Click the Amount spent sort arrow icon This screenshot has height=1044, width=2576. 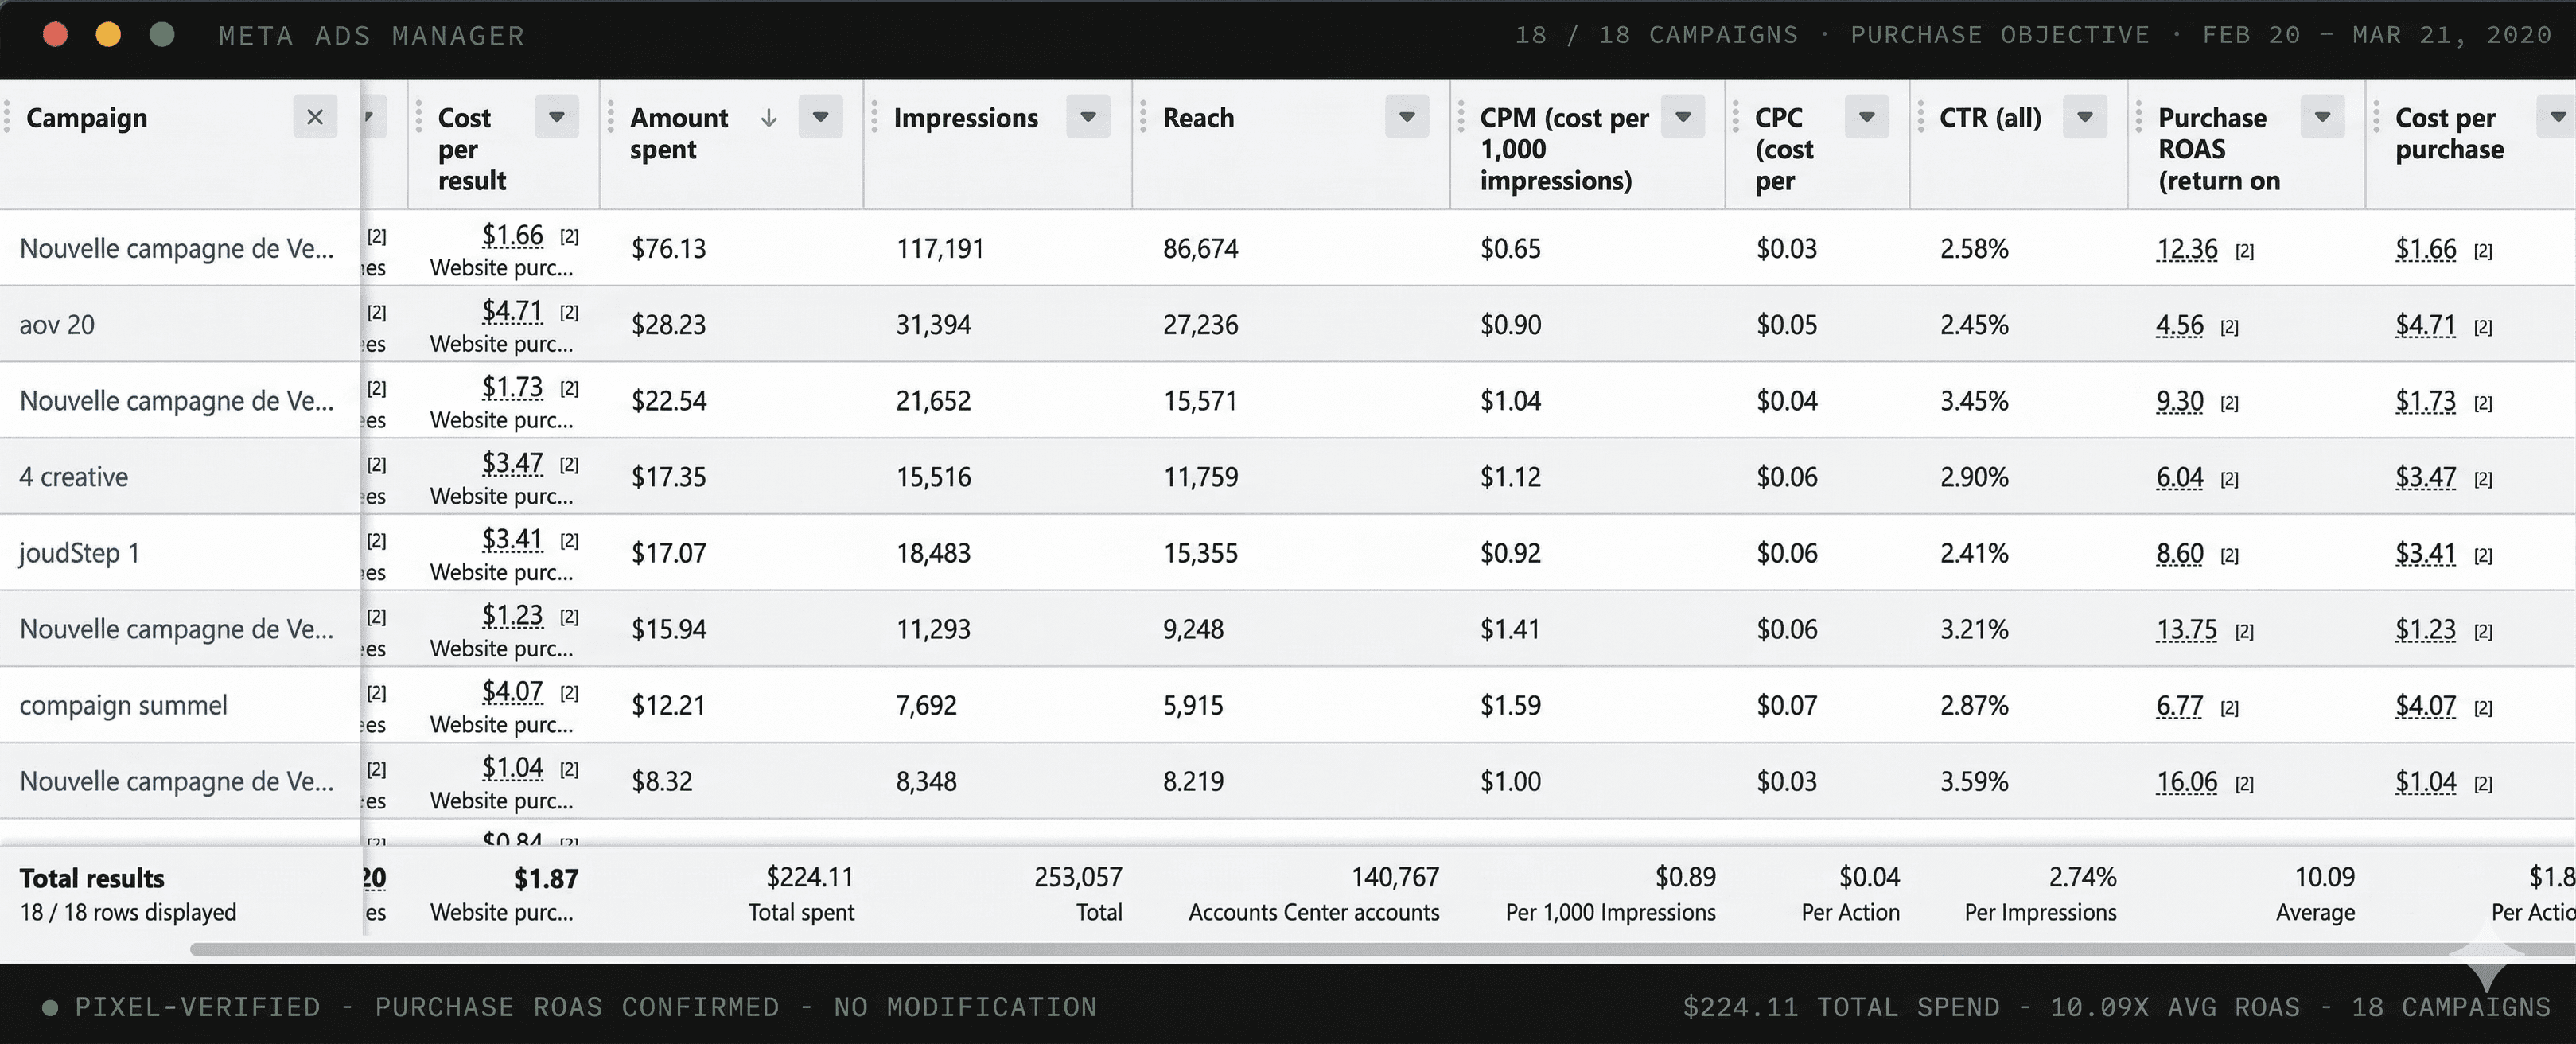pyautogui.click(x=768, y=118)
